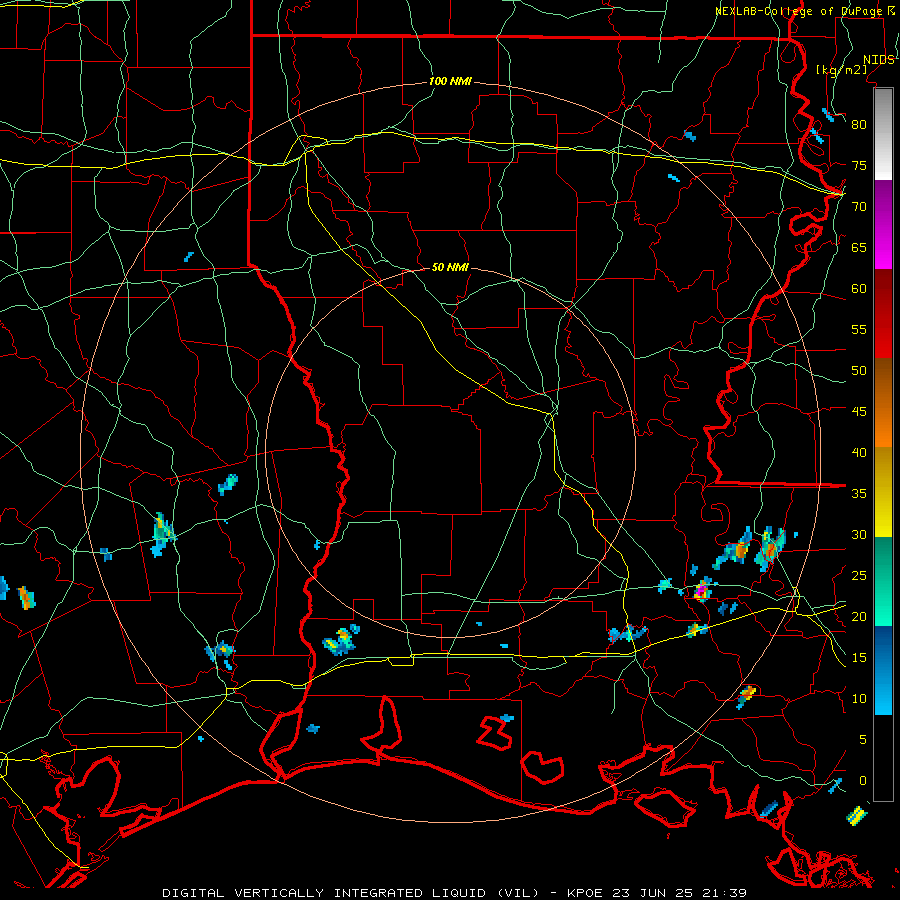Click the 40 value on color scale

[859, 452]
